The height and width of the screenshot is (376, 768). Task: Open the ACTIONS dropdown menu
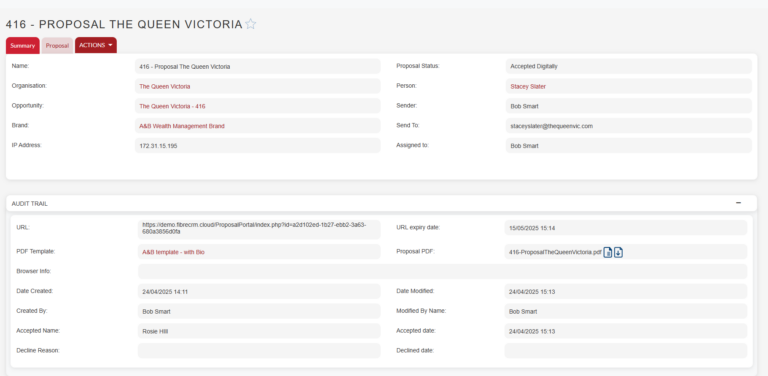coord(96,45)
